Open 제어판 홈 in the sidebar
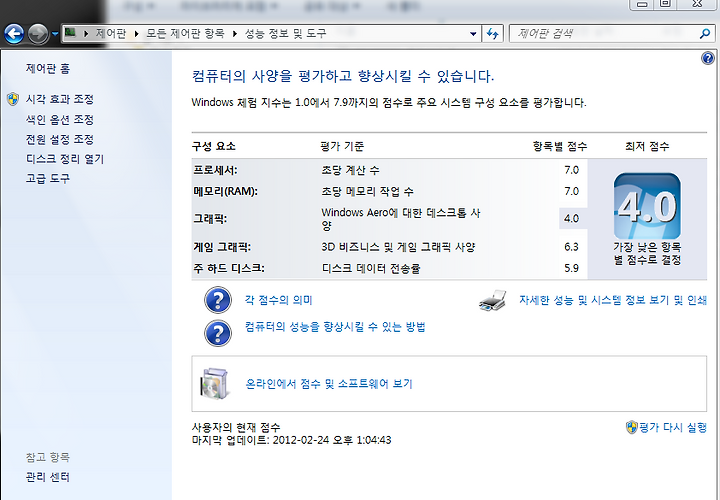 pos(48,69)
